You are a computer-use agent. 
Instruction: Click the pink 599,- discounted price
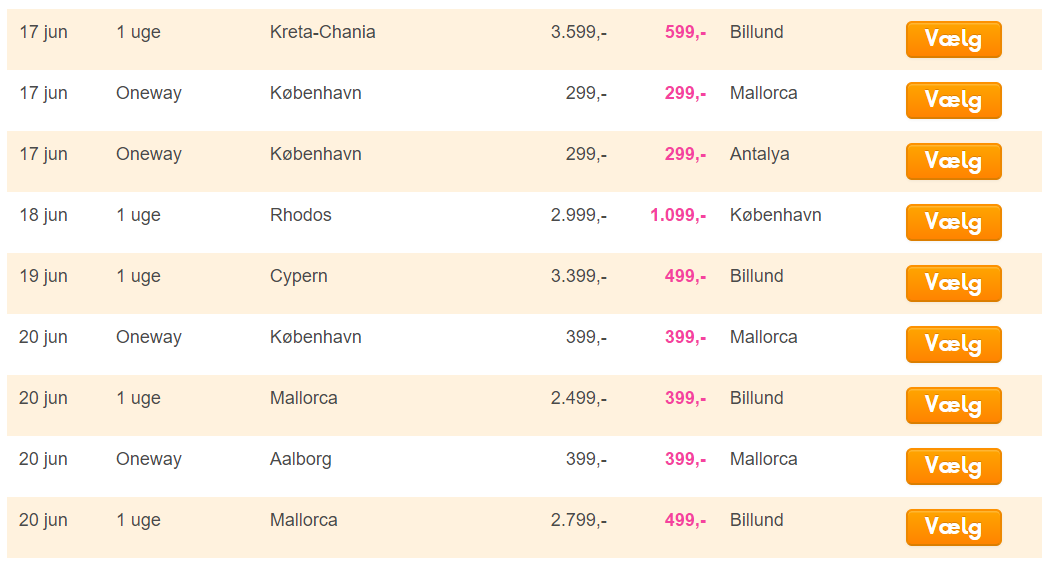pos(685,32)
